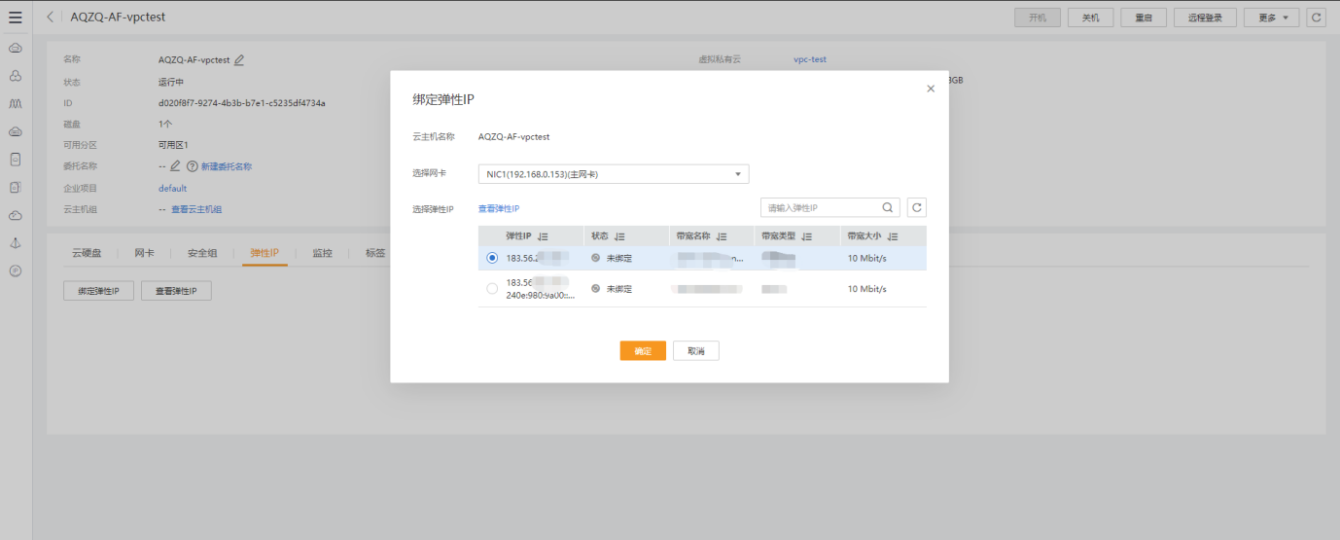Screen dimensions: 1340x540
Task: Select the second elastic IP radio button
Action: coord(491,289)
